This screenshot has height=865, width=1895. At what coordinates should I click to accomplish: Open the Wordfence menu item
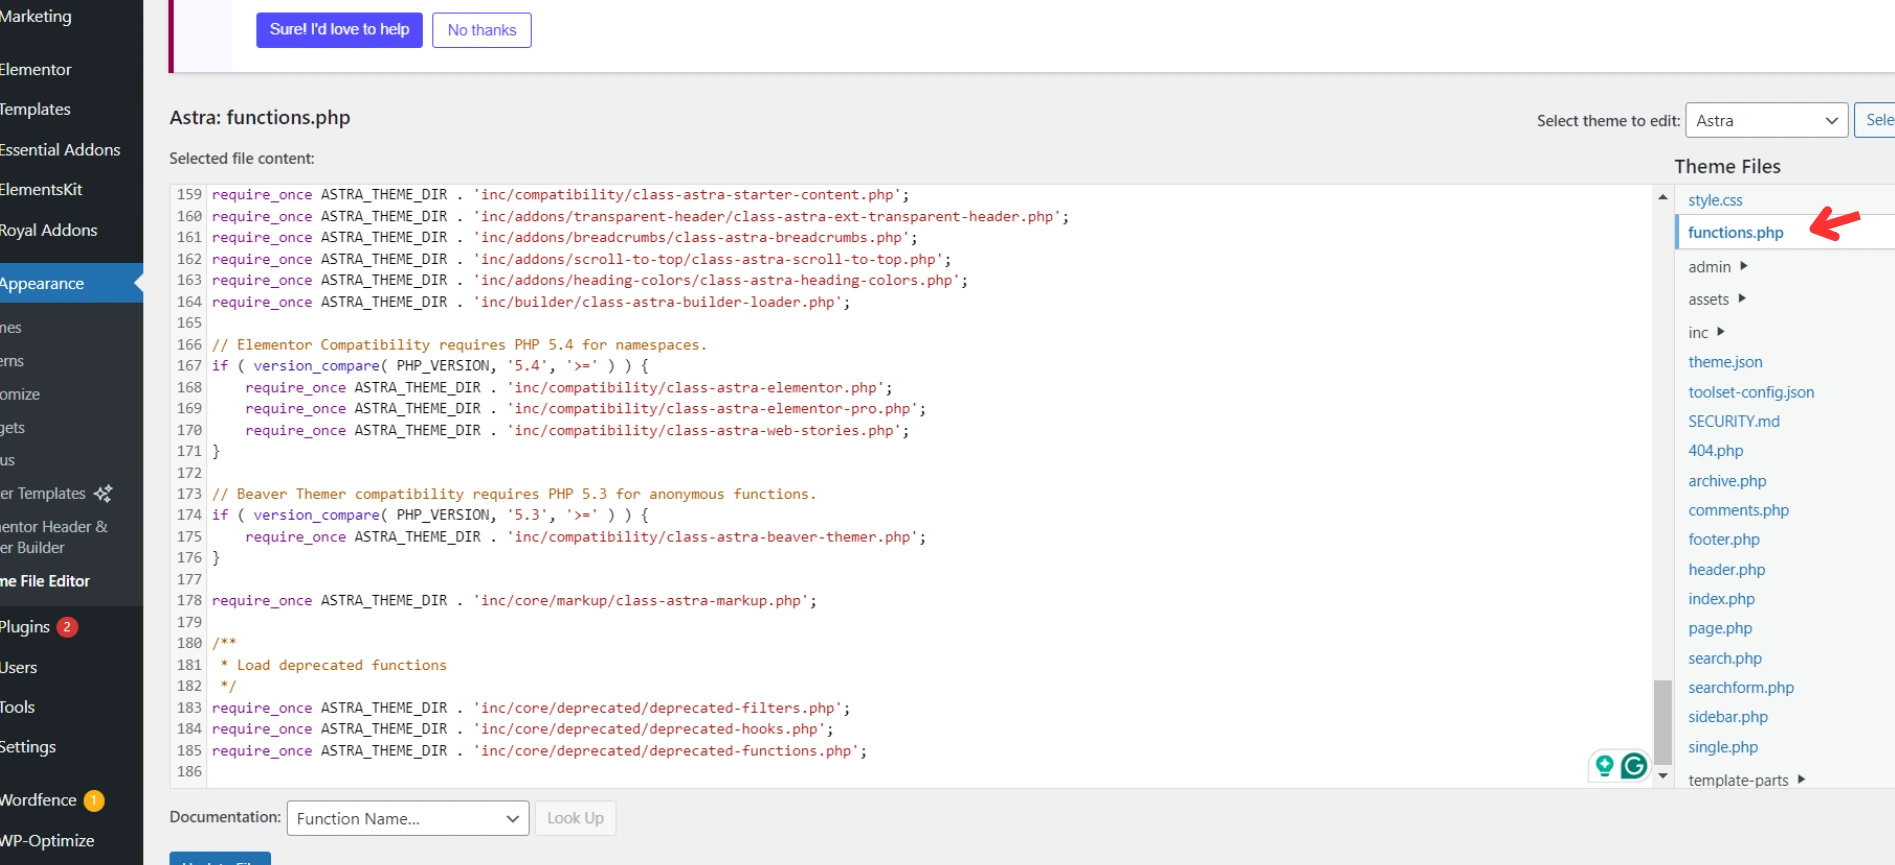coord(38,800)
